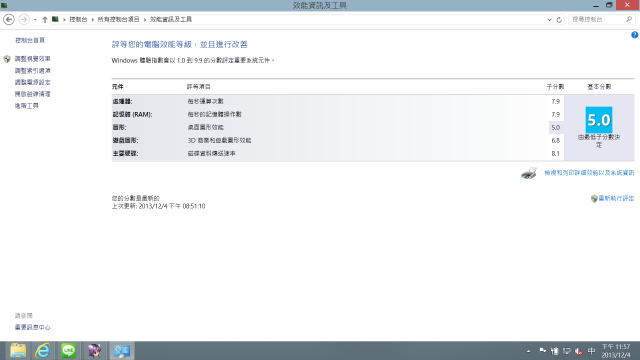Open the clock showing 下午 11:57
Image resolution: width=640 pixels, height=360 pixels.
tap(616, 351)
